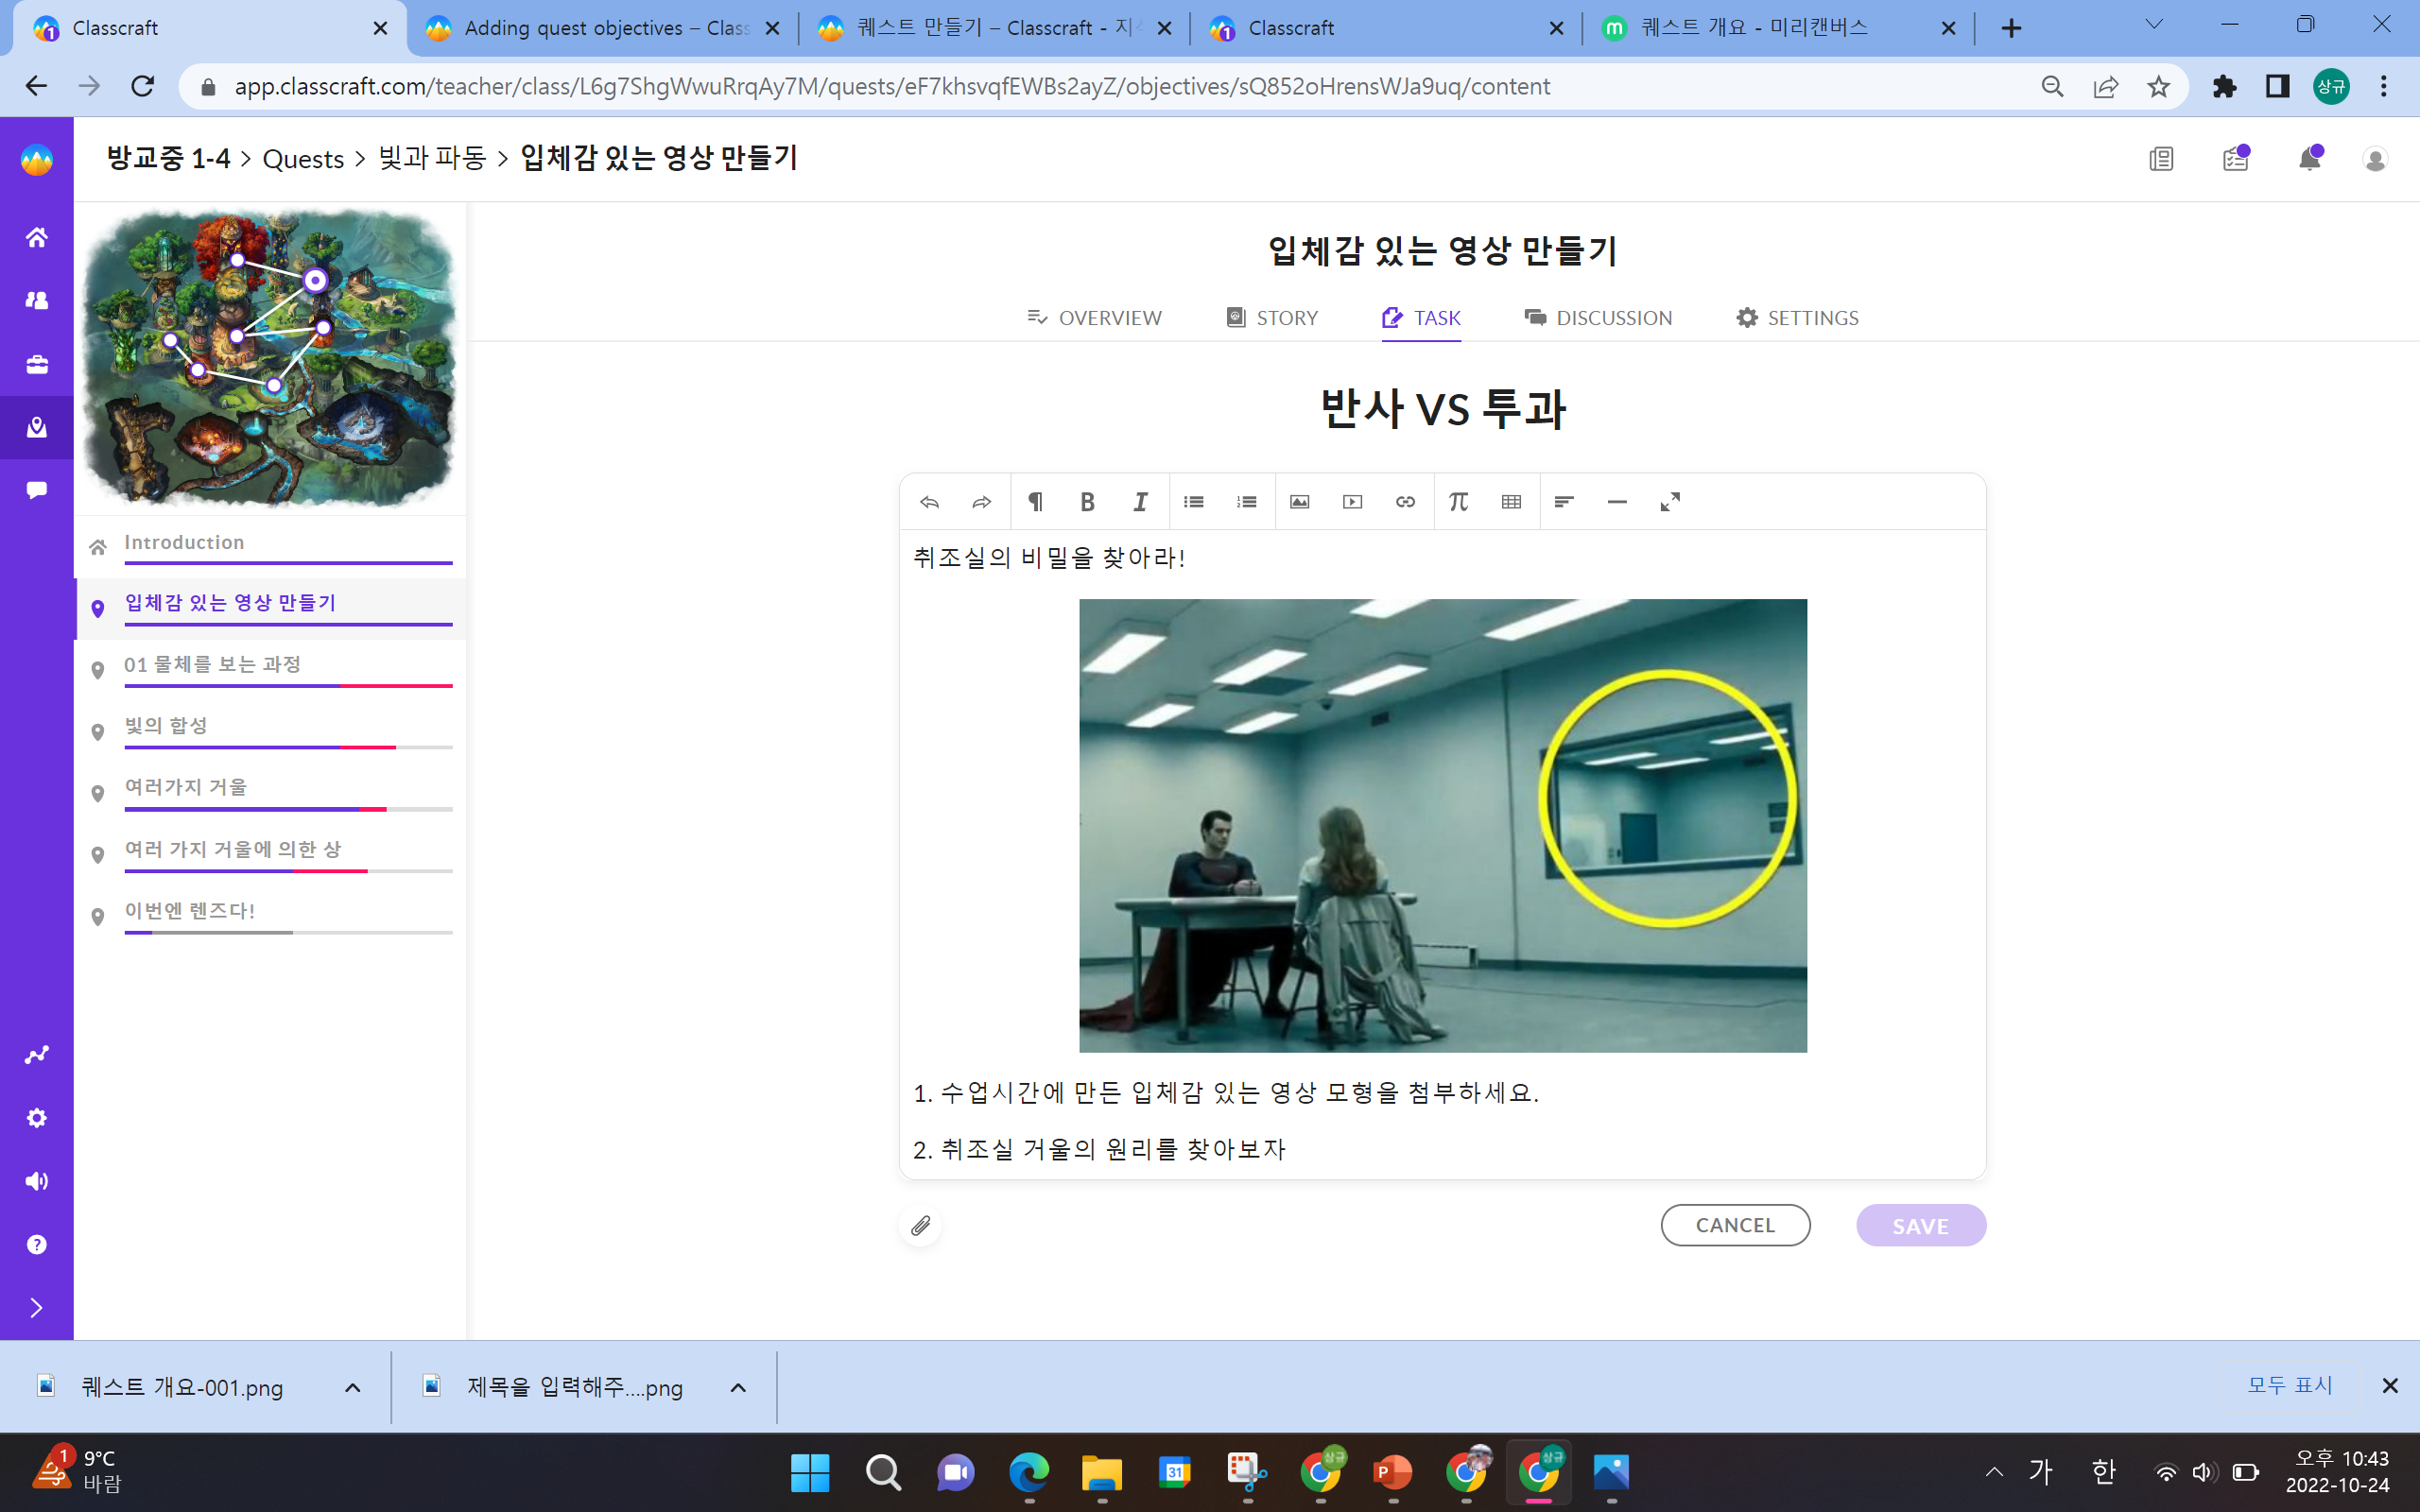Select 01 물체를 보는 과정 objective

pos(270,668)
